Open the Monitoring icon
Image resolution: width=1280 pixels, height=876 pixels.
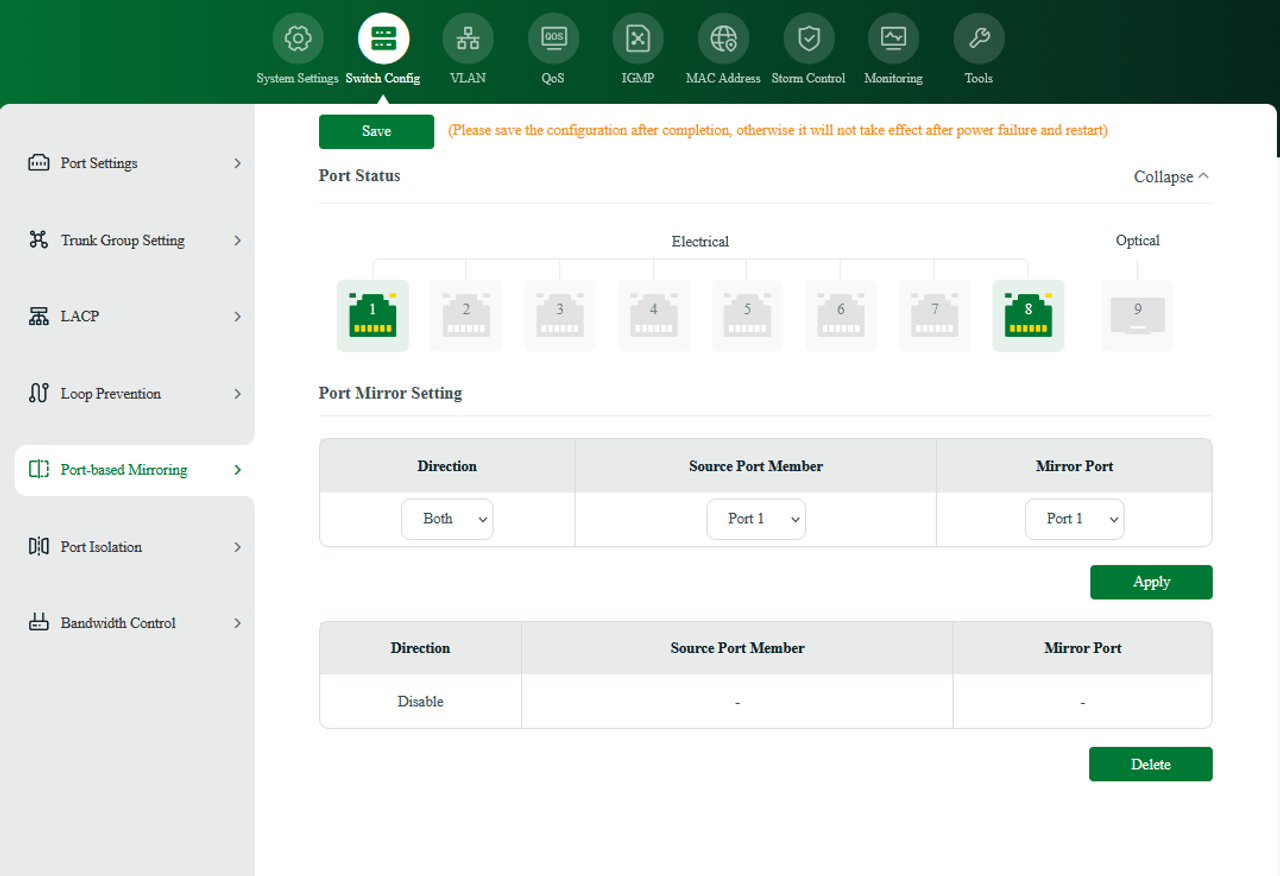click(x=893, y=37)
